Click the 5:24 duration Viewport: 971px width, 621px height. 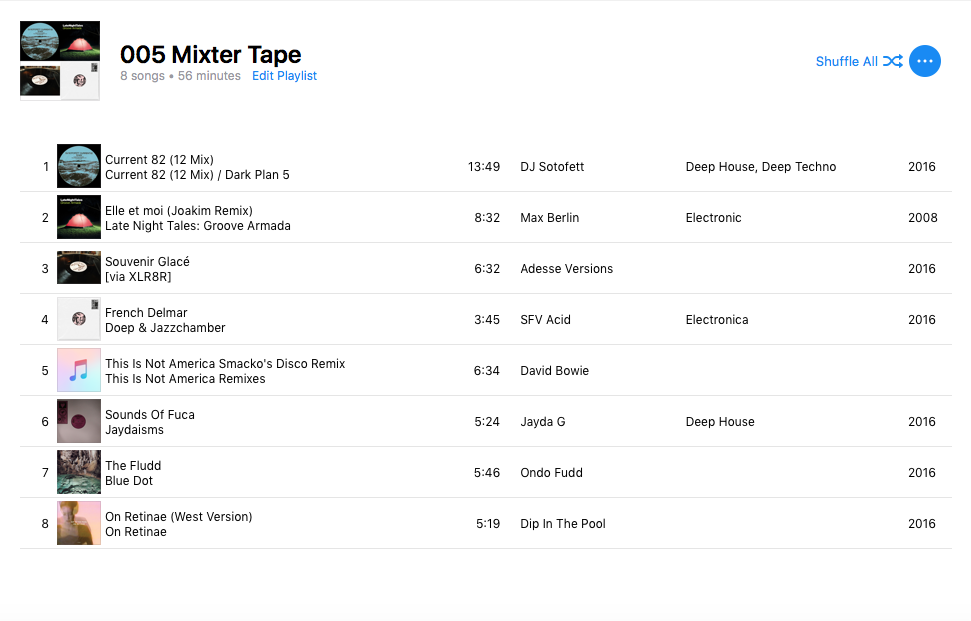pyautogui.click(x=487, y=422)
